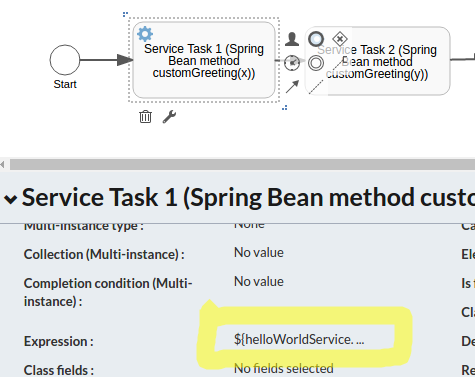The width and height of the screenshot is (475, 377).
Task: Append an exclusive gateway via the diamond icon
Action: tap(340, 39)
